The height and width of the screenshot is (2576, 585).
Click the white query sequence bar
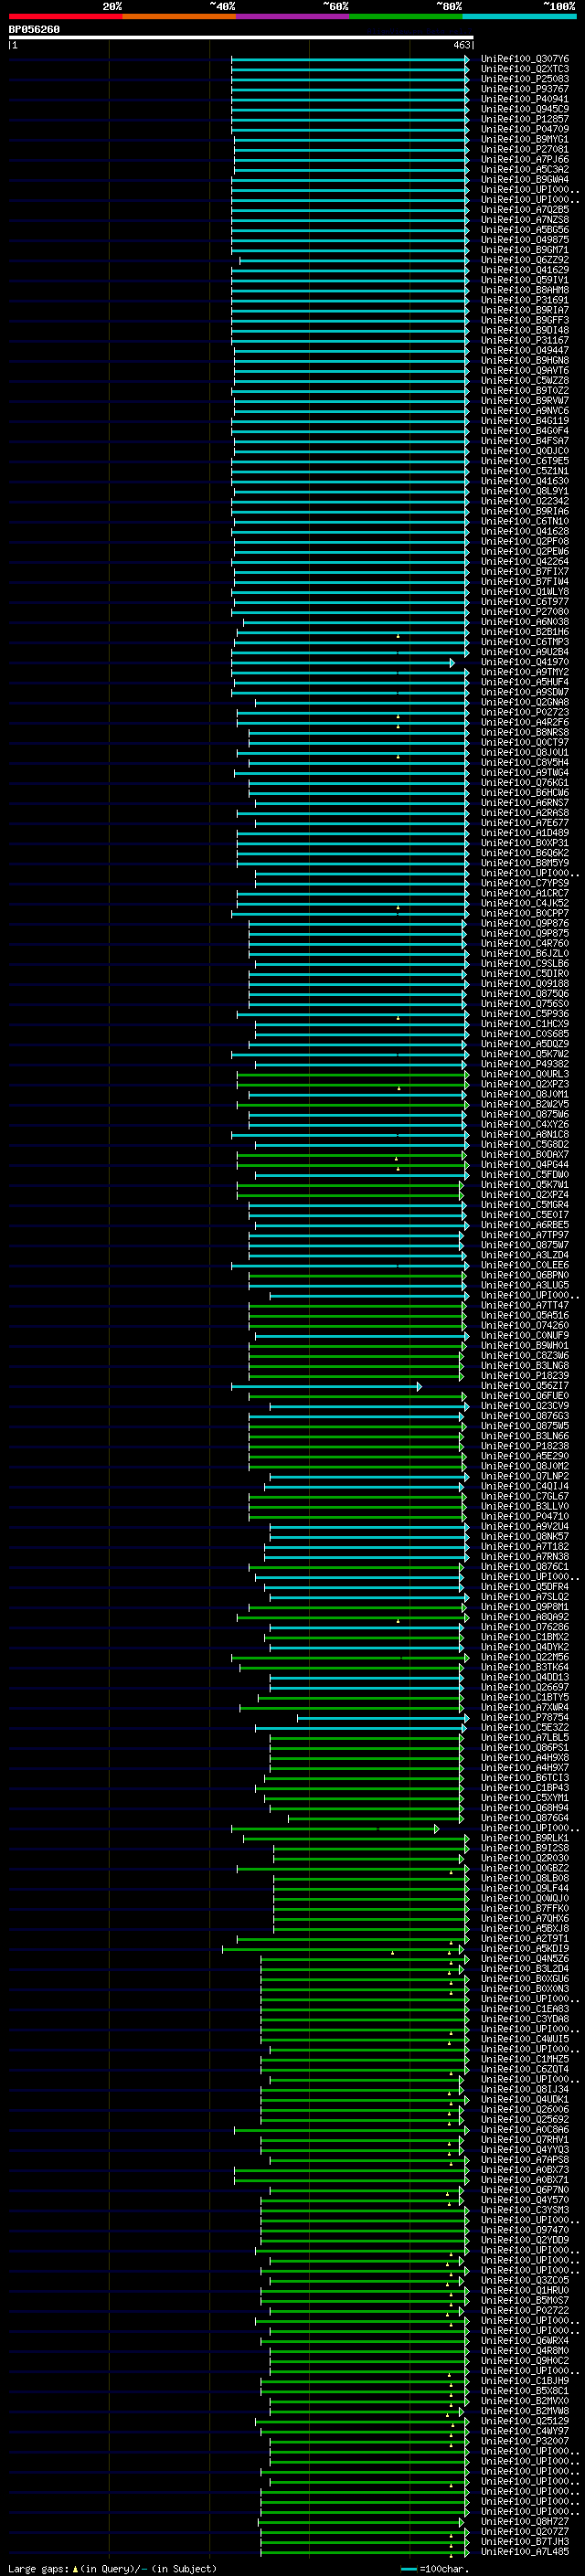241,38
